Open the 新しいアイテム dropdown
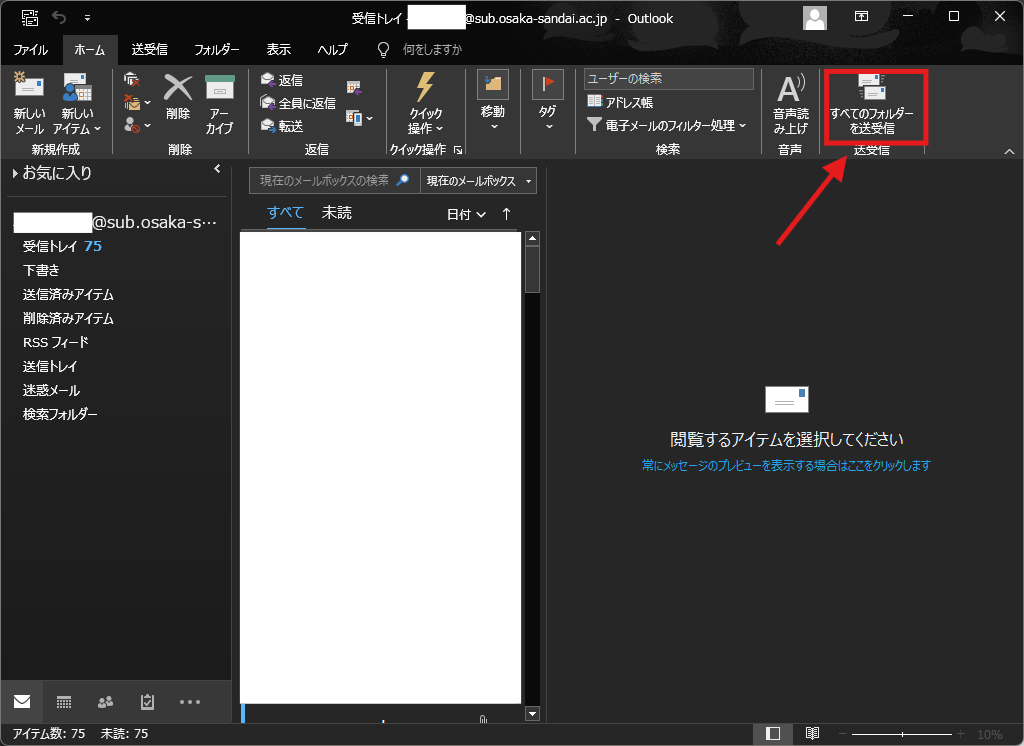Viewport: 1024px width, 746px height. click(x=77, y=103)
